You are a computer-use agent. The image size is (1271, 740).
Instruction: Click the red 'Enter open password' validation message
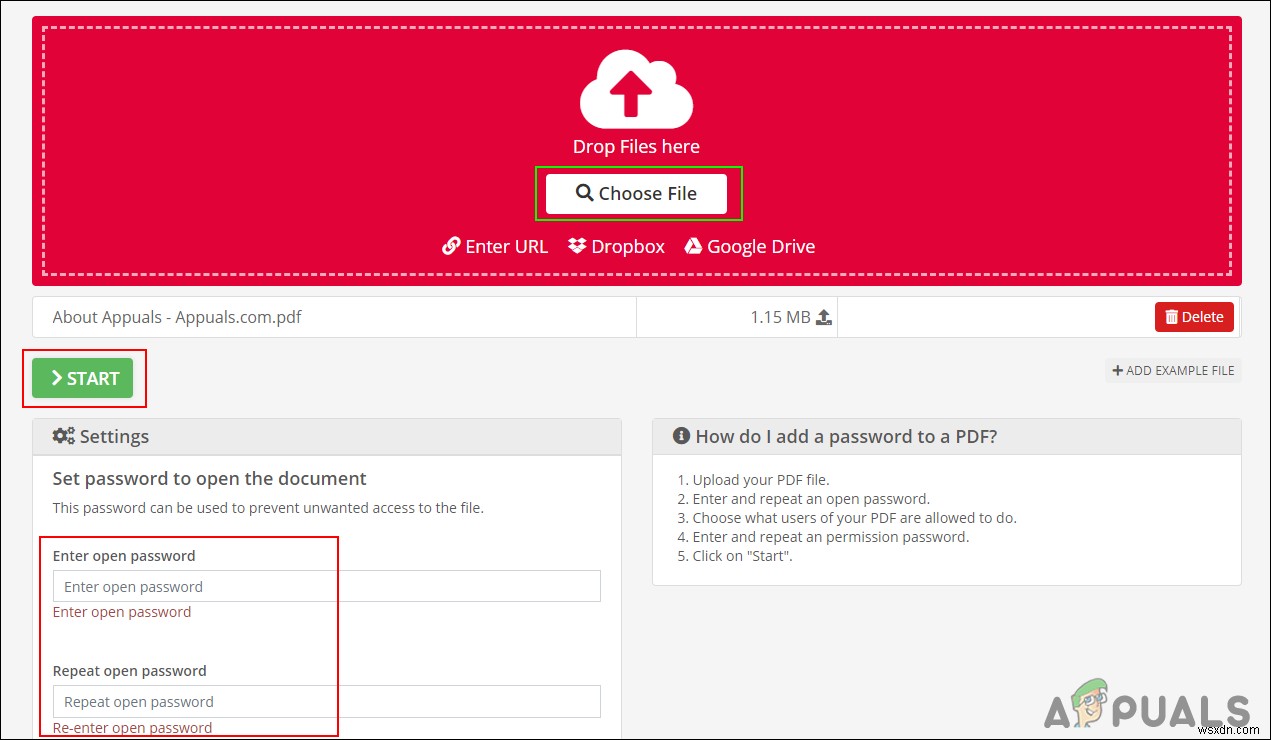point(122,612)
